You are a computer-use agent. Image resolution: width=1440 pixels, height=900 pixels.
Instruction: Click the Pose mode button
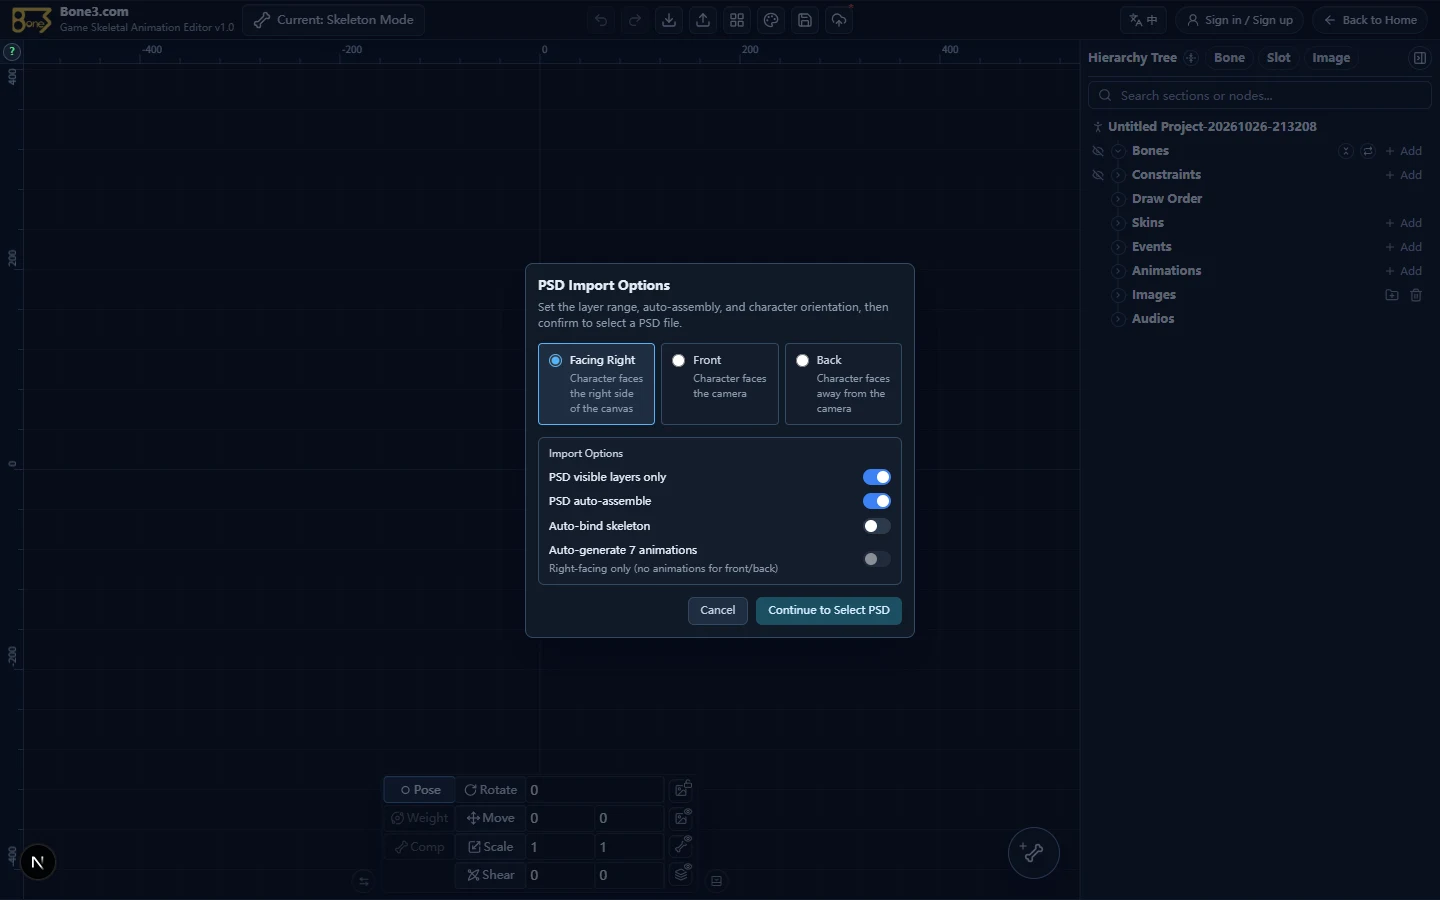pyautogui.click(x=420, y=790)
